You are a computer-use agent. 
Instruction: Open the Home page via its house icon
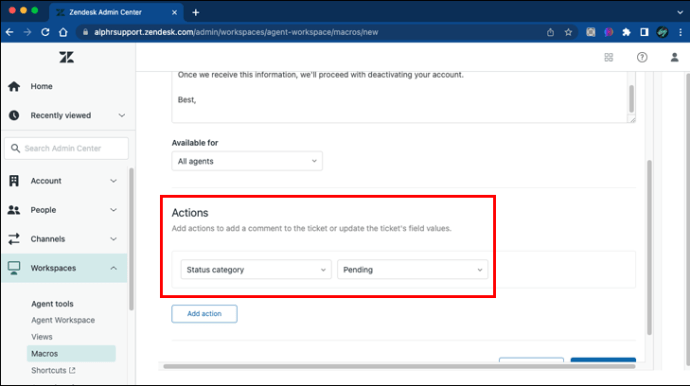pos(14,86)
